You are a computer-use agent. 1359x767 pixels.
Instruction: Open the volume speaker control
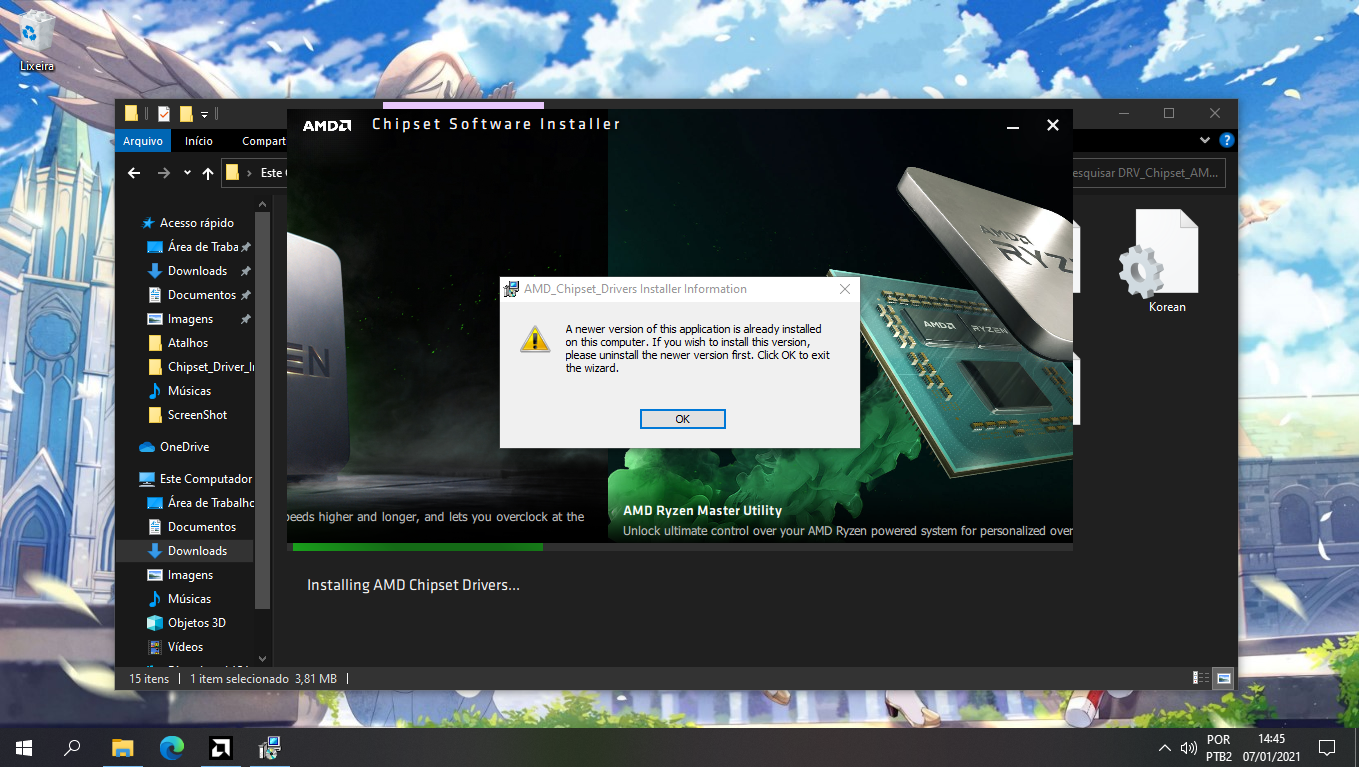point(1189,748)
